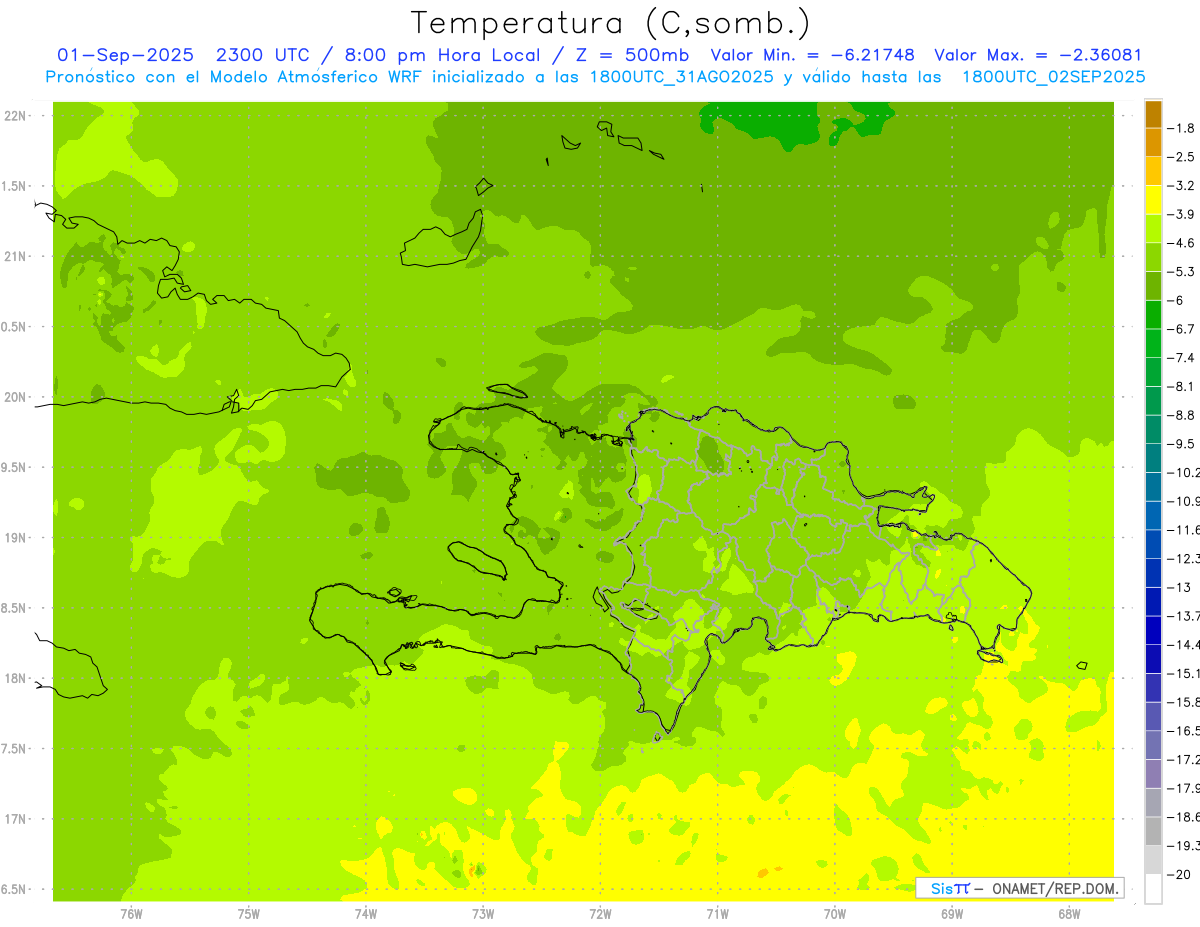Click the '-1.8' colorbar value
The width and height of the screenshot is (1200, 927).
pyautogui.click(x=1182, y=128)
